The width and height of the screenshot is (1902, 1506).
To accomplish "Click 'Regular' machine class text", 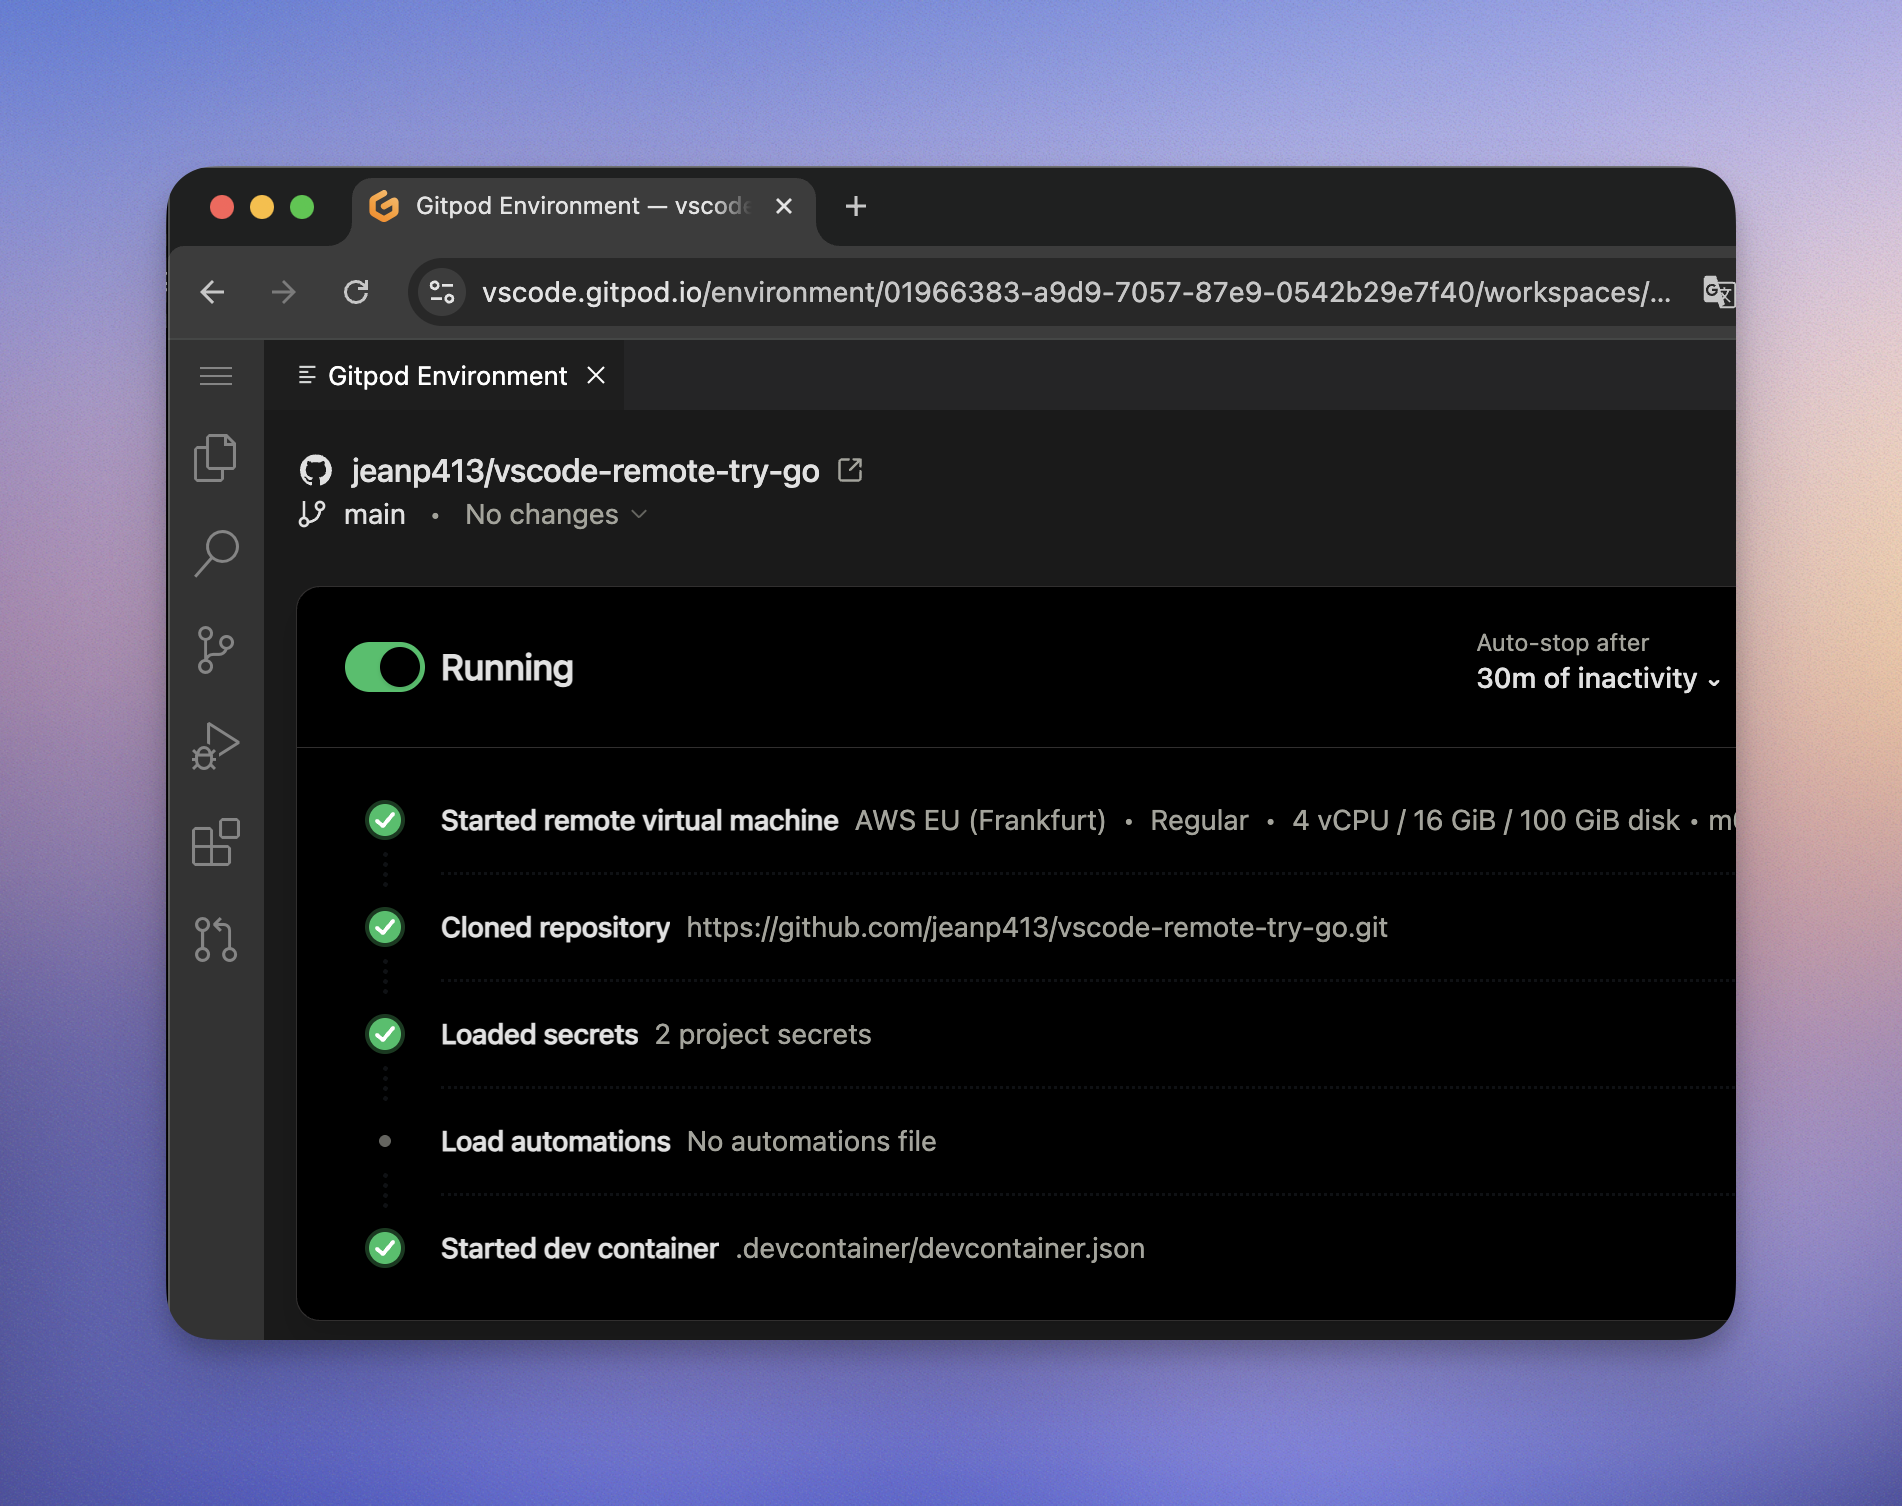I will (x=1199, y=820).
